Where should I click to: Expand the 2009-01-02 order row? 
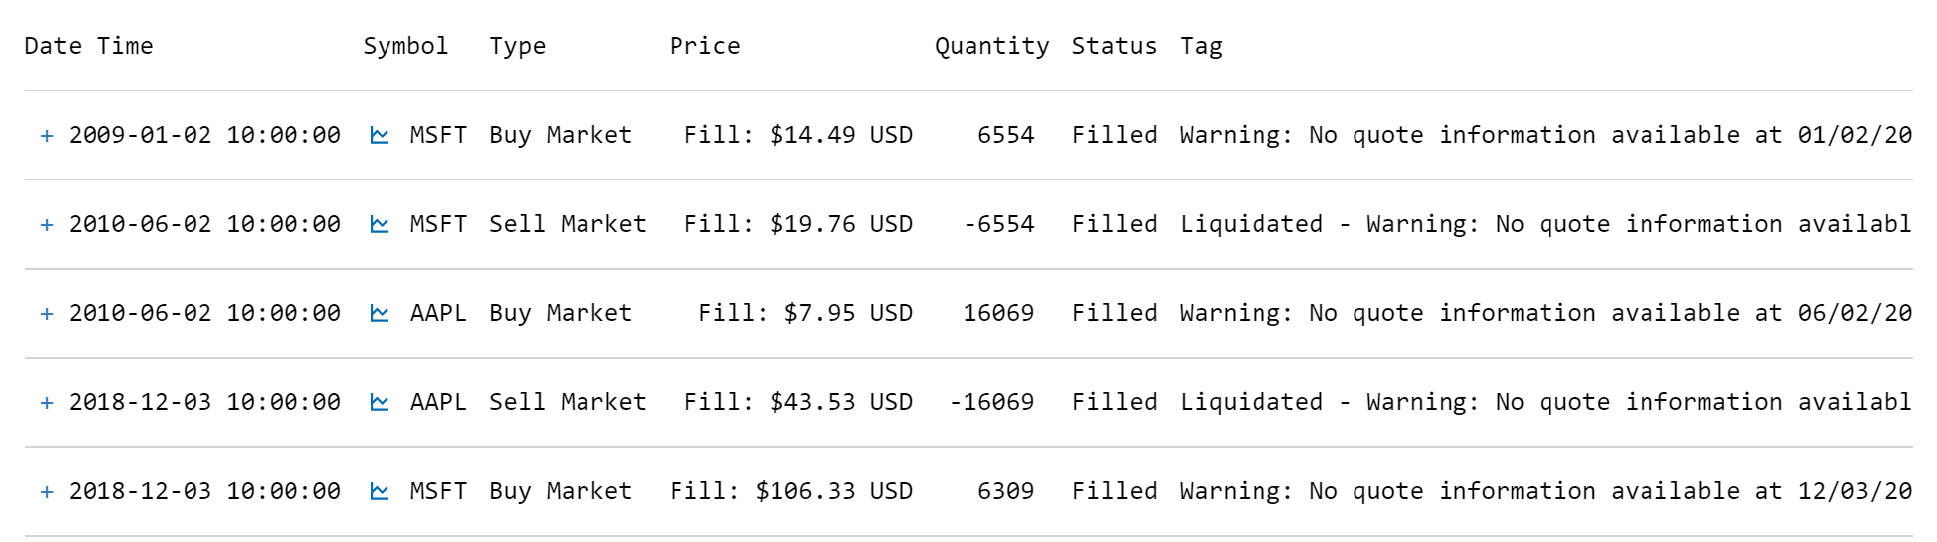click(47, 136)
